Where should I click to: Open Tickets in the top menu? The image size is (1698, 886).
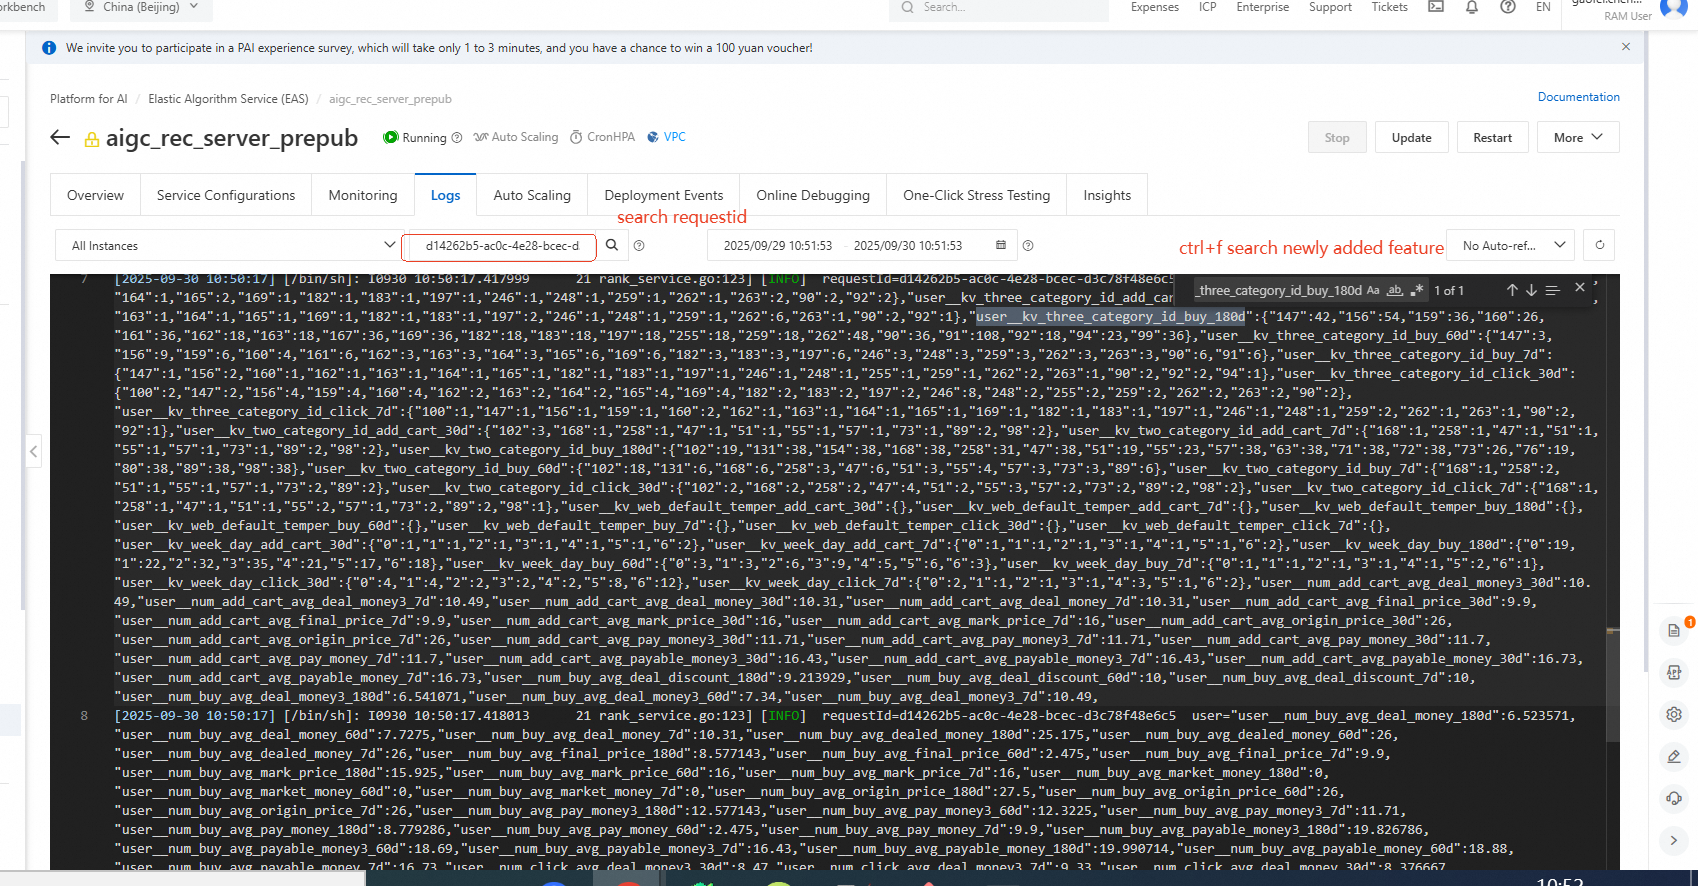[1390, 7]
